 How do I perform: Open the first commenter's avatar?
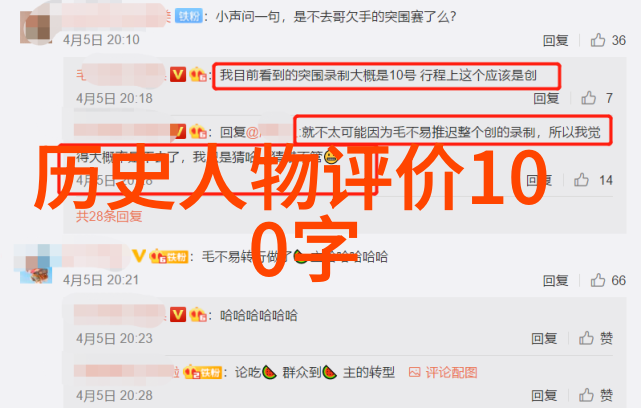pos(36,27)
